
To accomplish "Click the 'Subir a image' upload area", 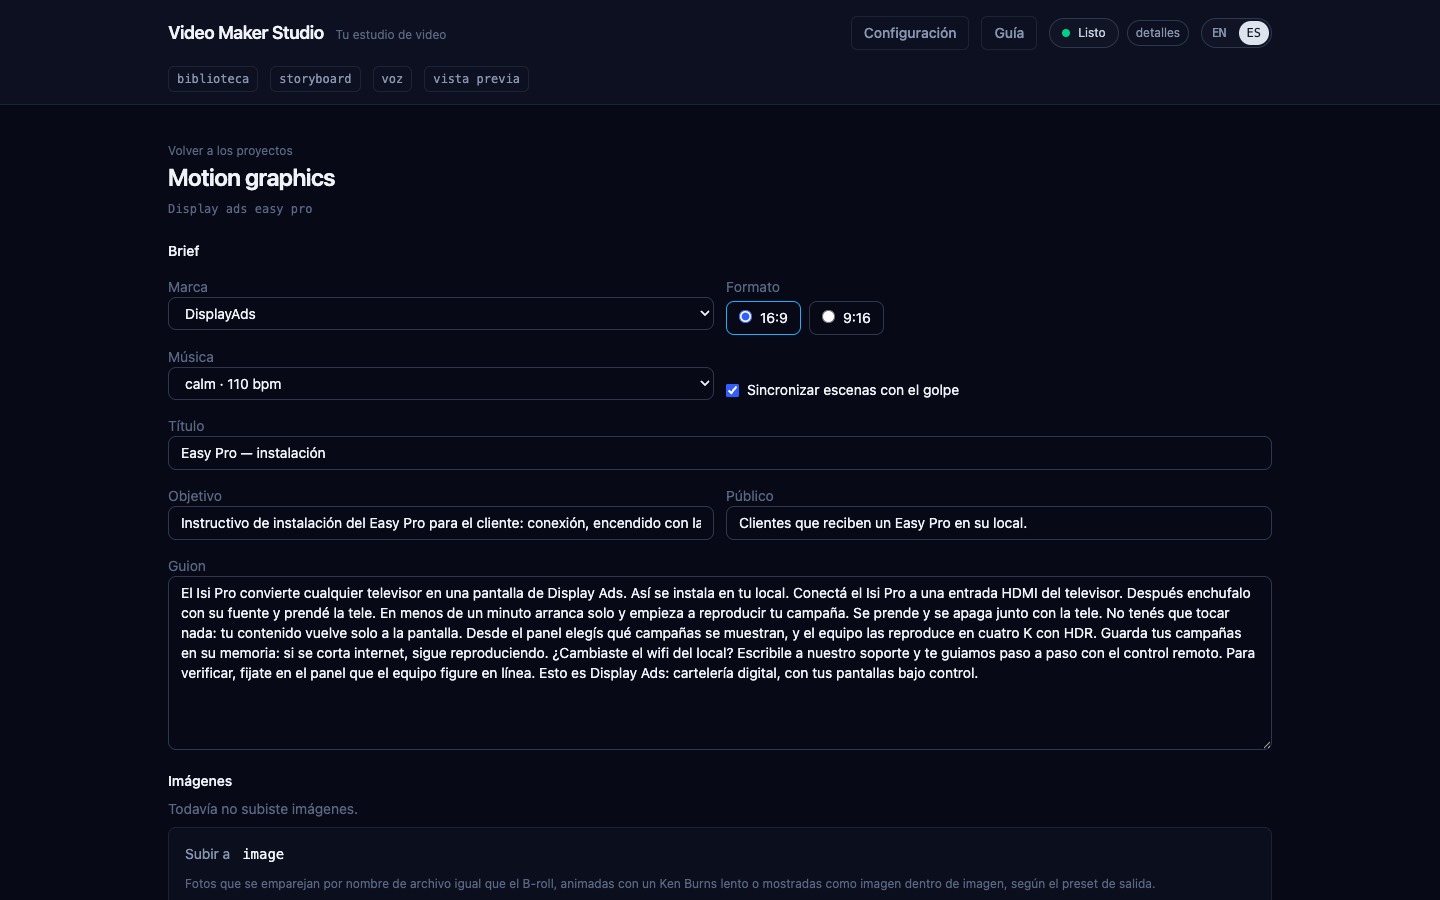I will tap(720, 864).
